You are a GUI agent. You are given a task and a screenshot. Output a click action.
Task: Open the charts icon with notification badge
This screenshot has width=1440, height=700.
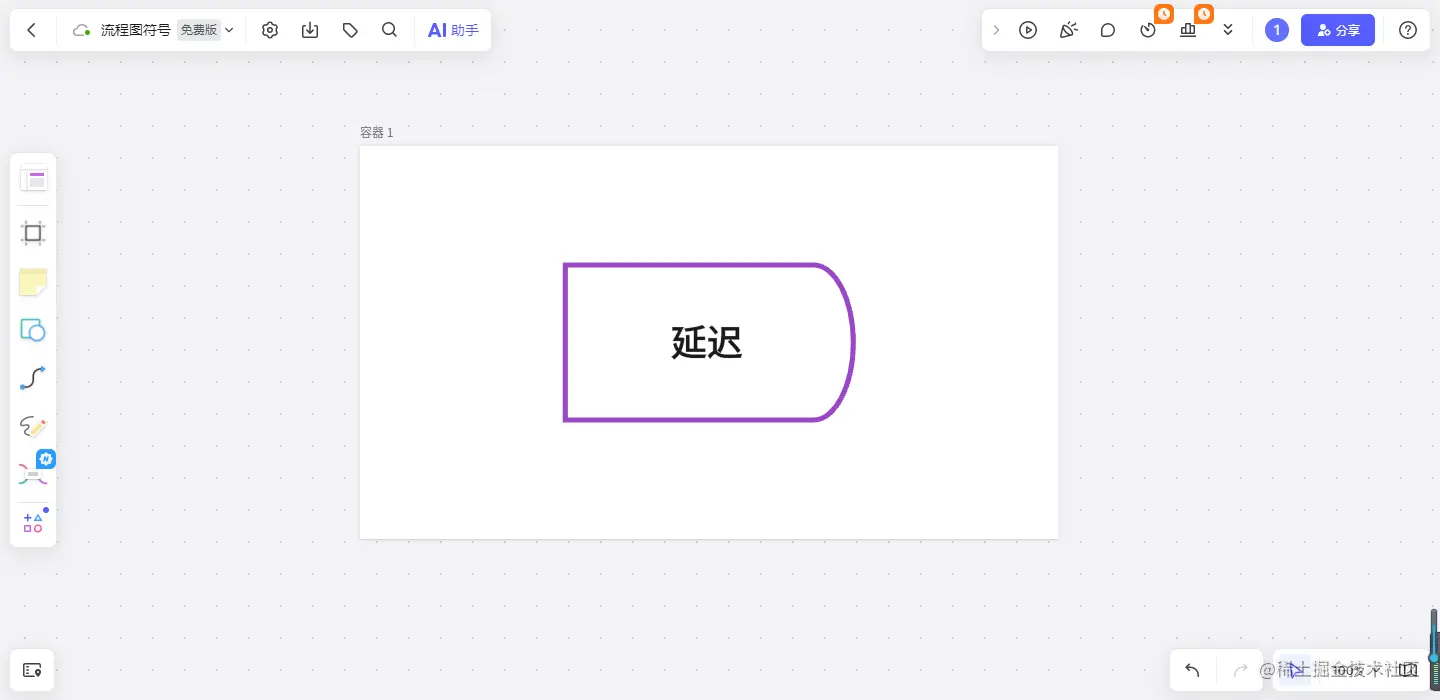coord(1188,30)
